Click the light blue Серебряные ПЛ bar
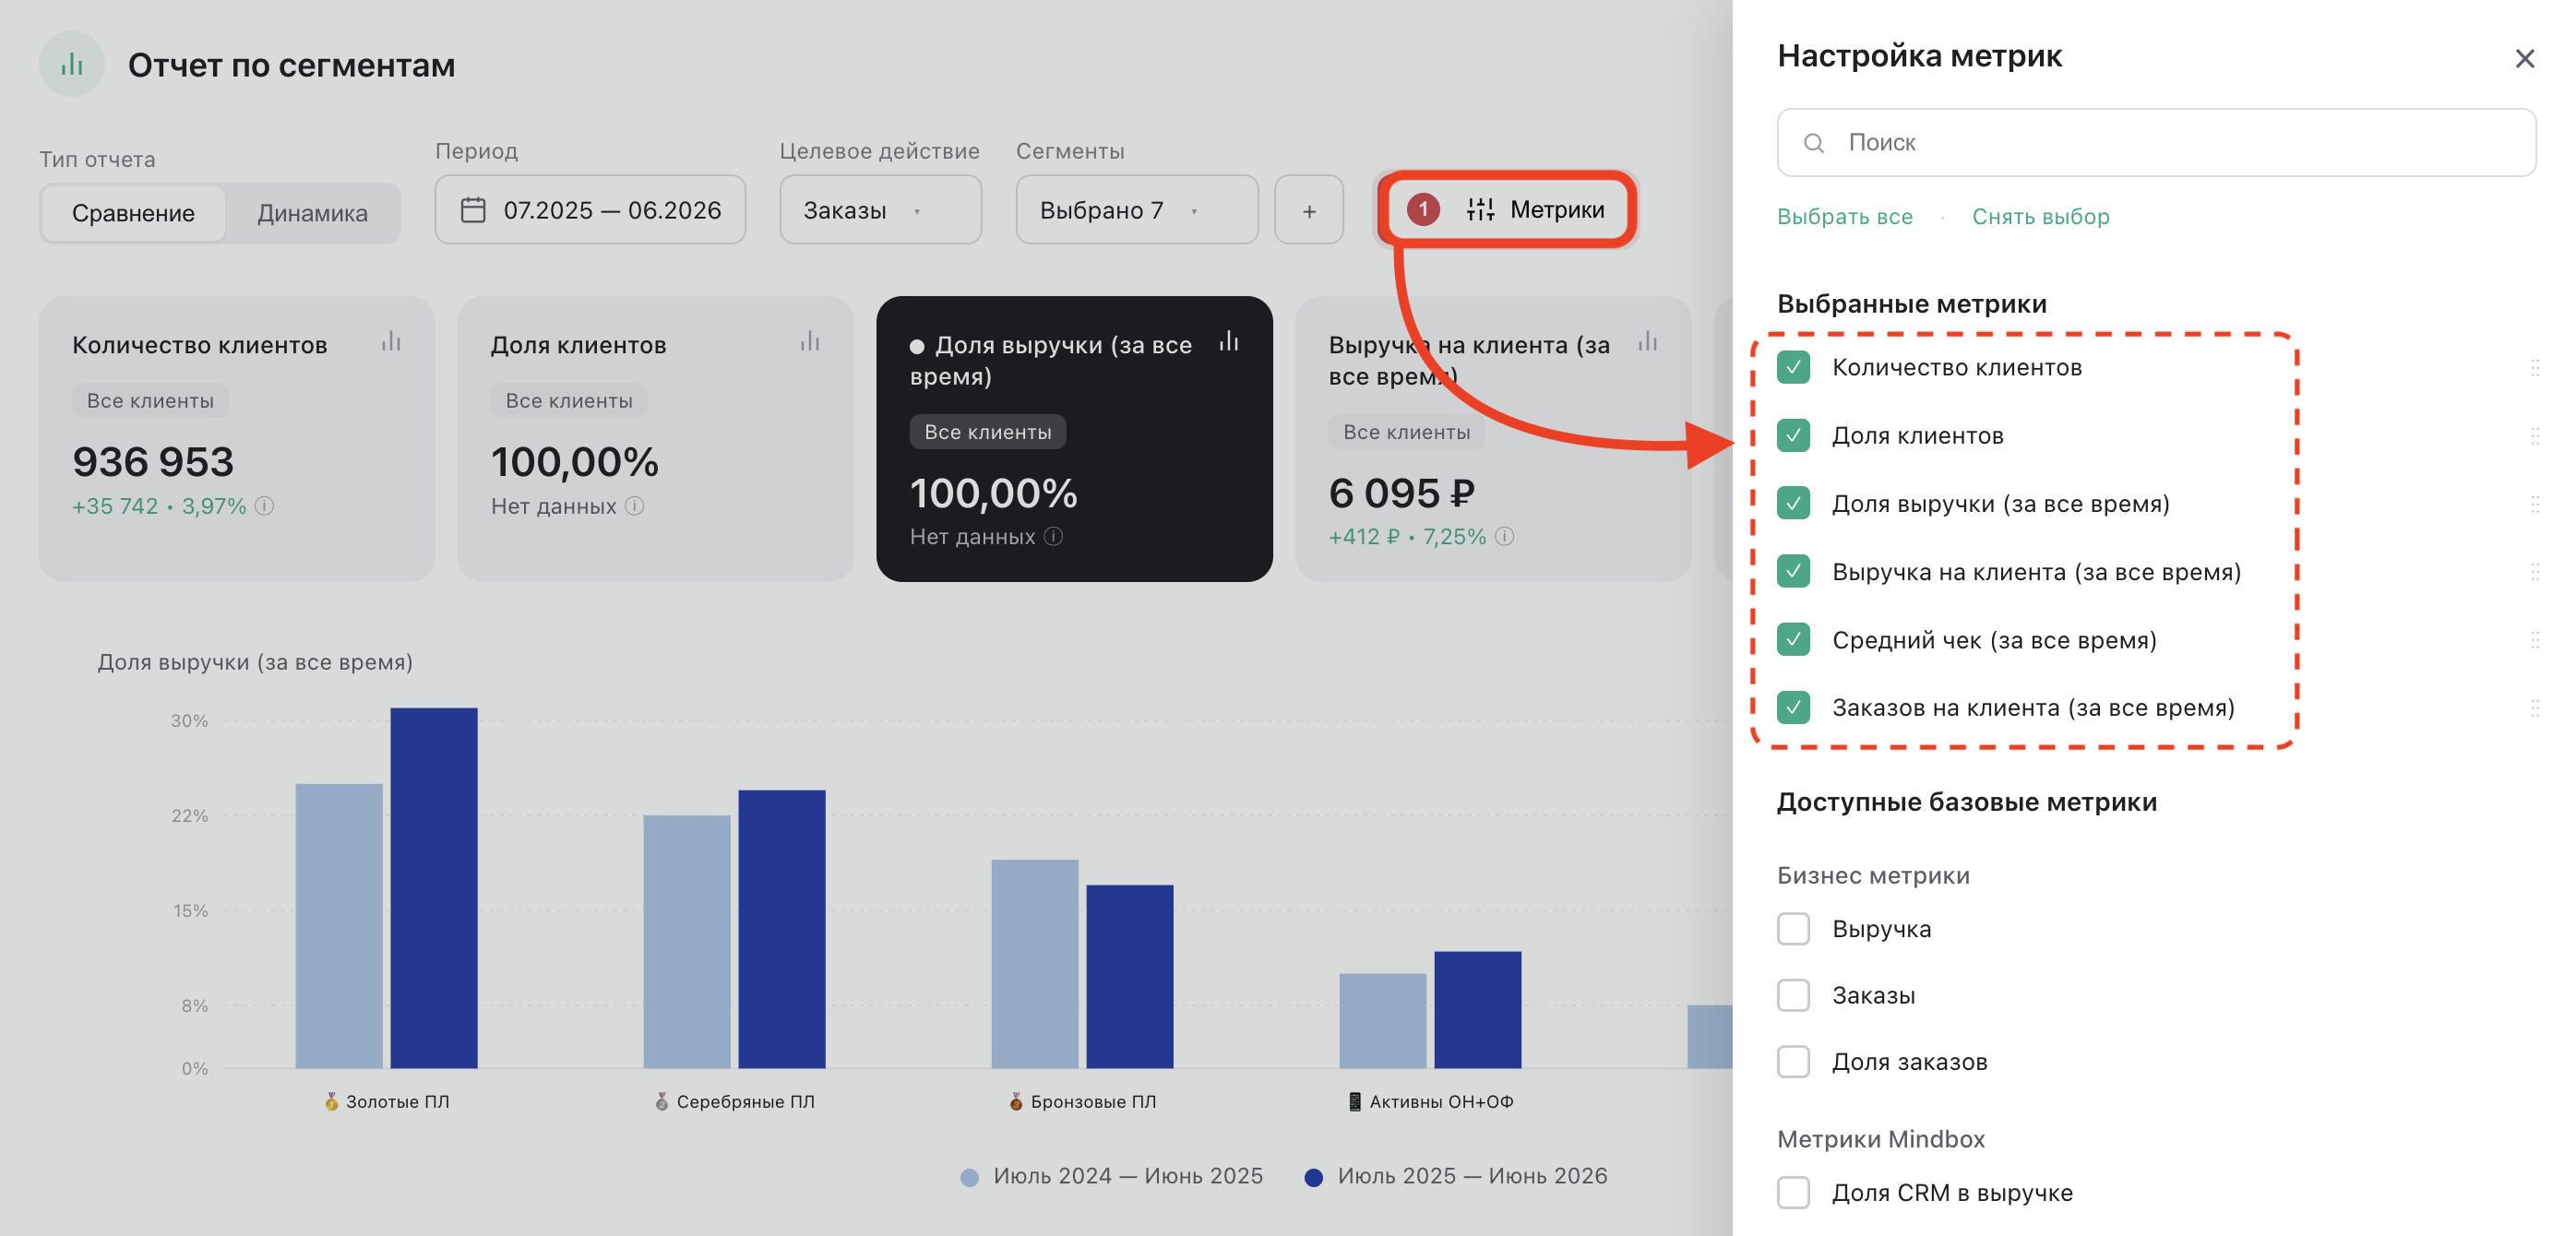 (x=687, y=942)
